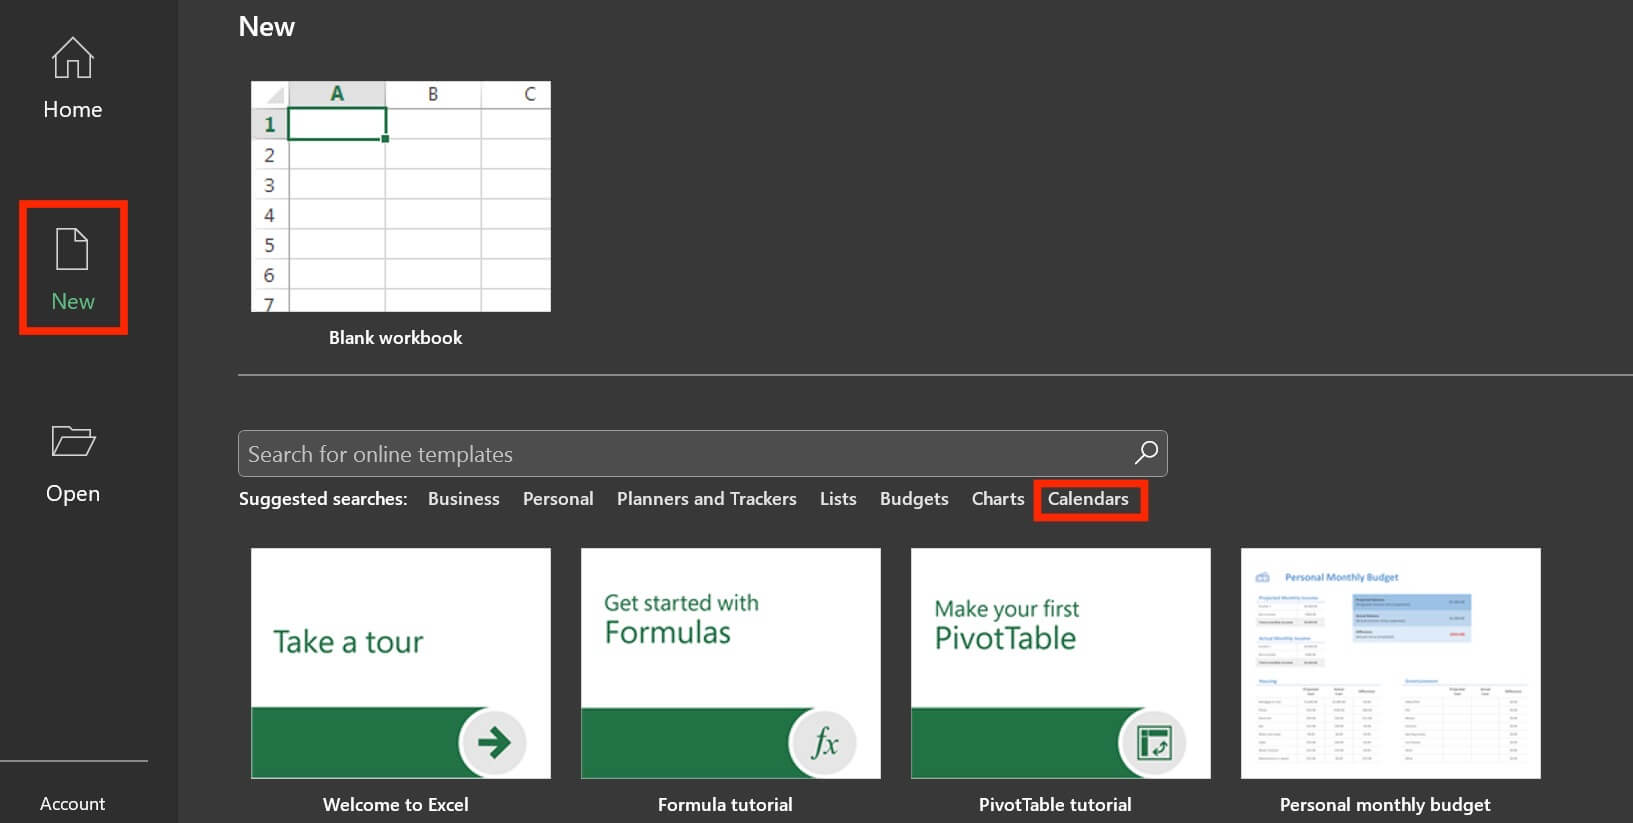Select the Business suggested search

click(x=463, y=499)
